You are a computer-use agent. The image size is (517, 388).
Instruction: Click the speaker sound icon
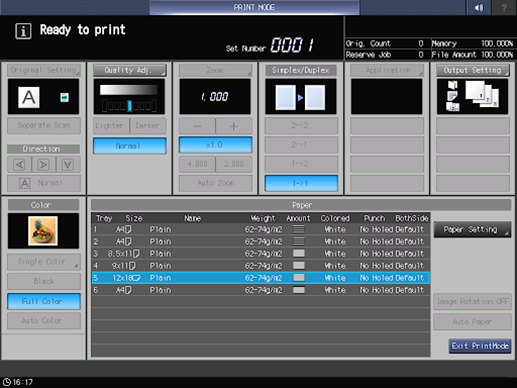coord(479,7)
